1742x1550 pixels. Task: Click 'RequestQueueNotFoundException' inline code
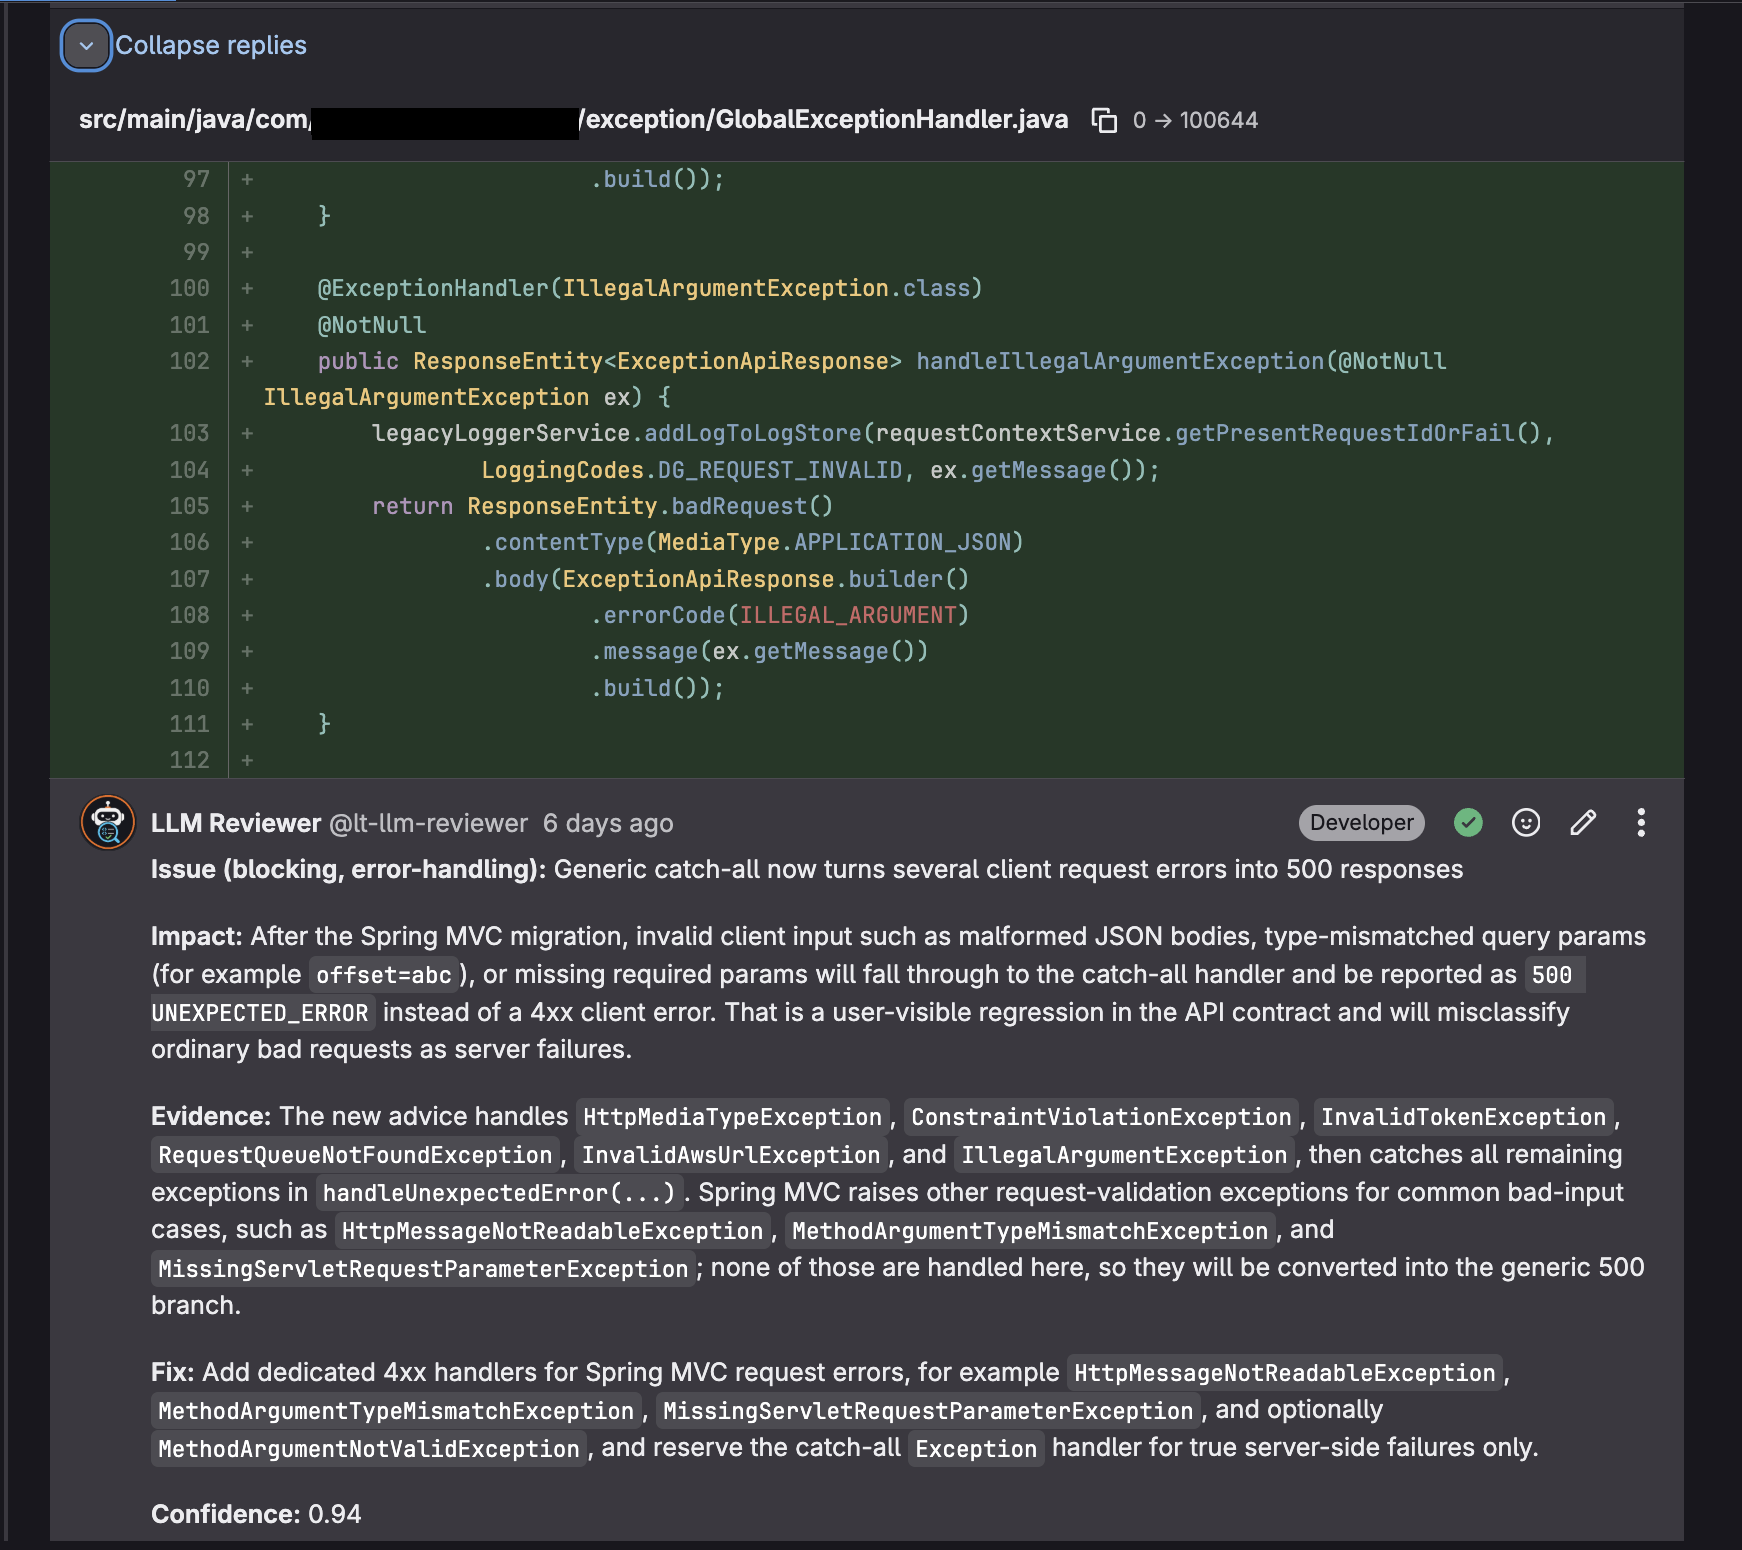click(x=355, y=1155)
